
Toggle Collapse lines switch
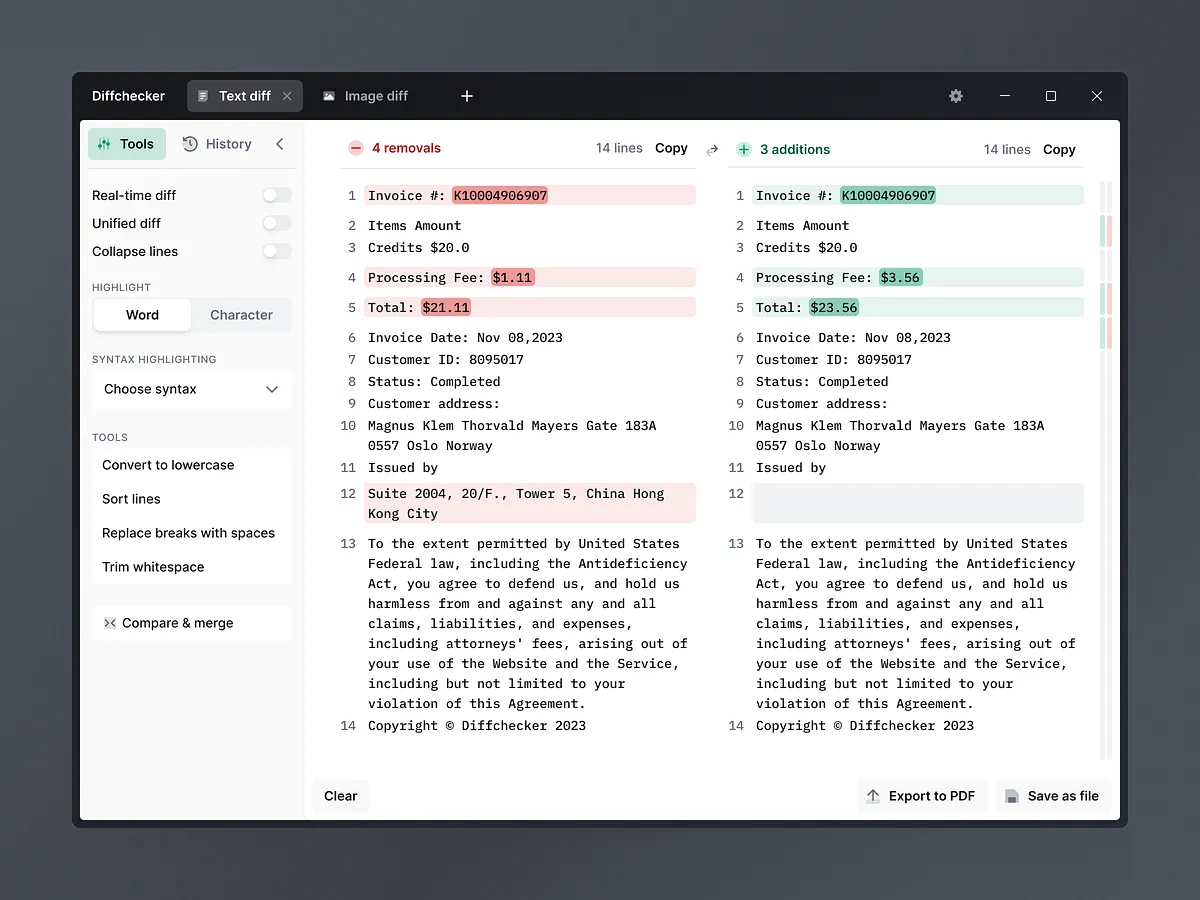tap(276, 251)
